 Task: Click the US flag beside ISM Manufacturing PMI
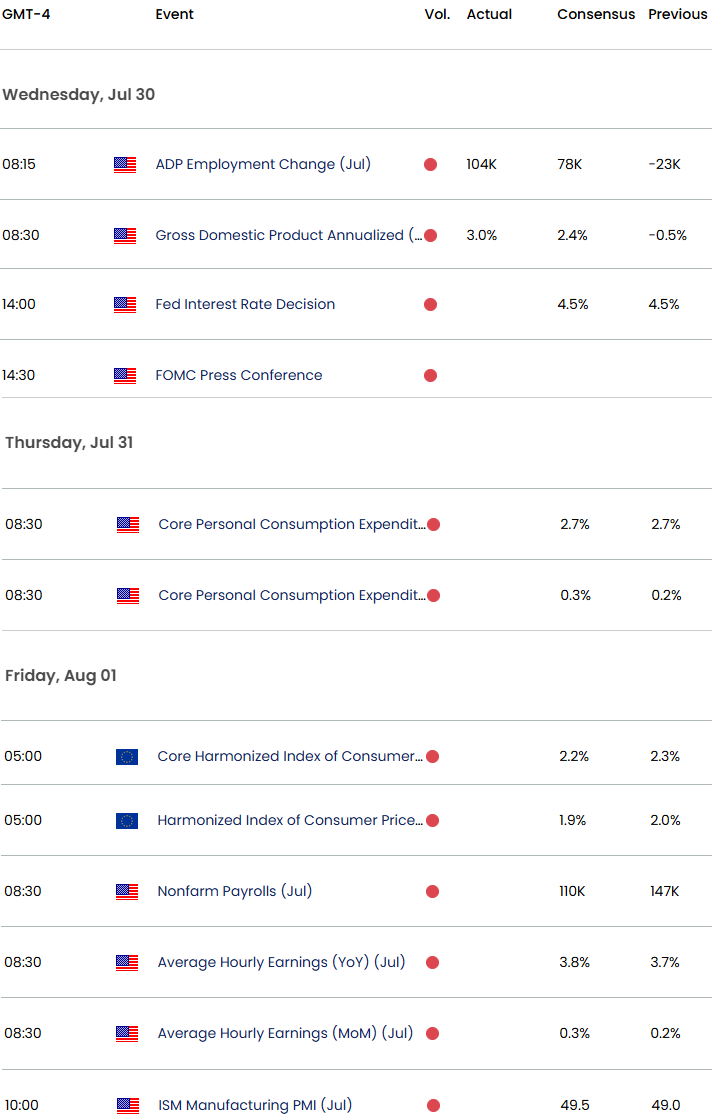(127, 1106)
